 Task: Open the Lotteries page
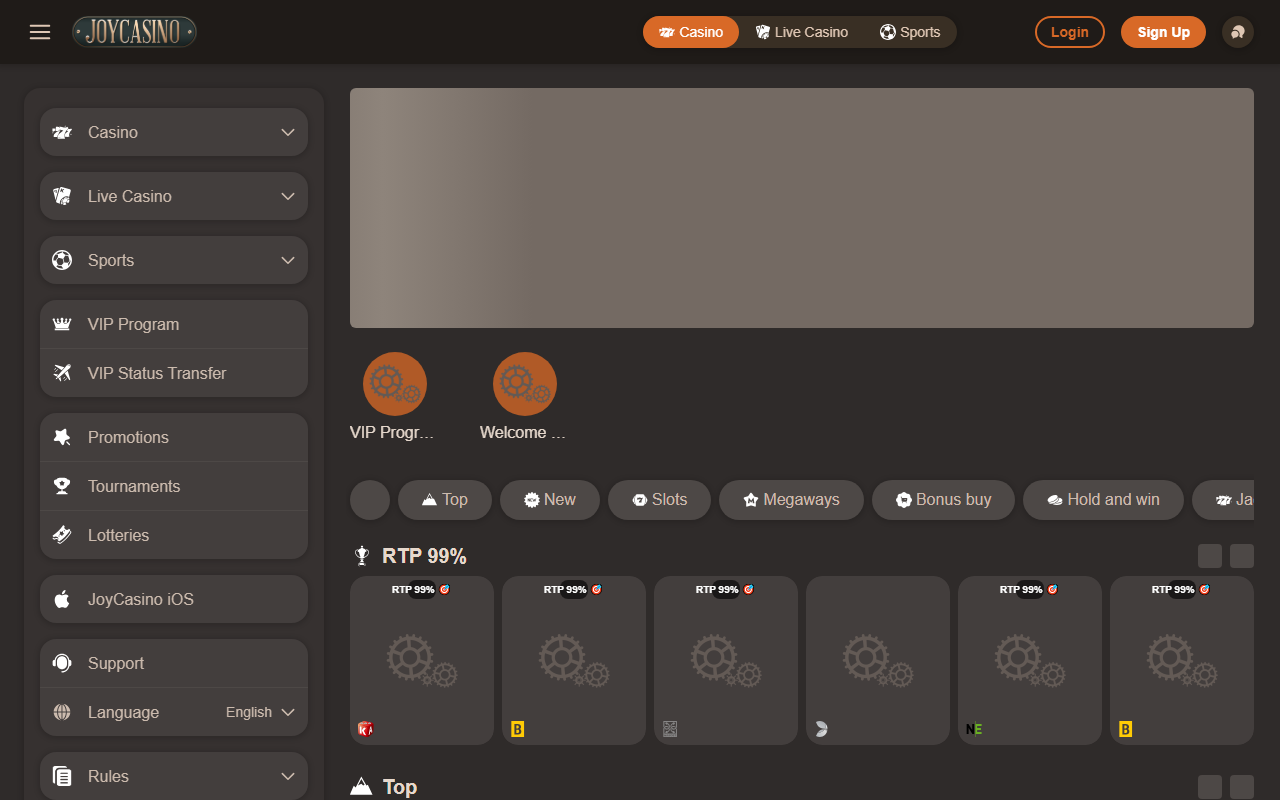point(174,535)
